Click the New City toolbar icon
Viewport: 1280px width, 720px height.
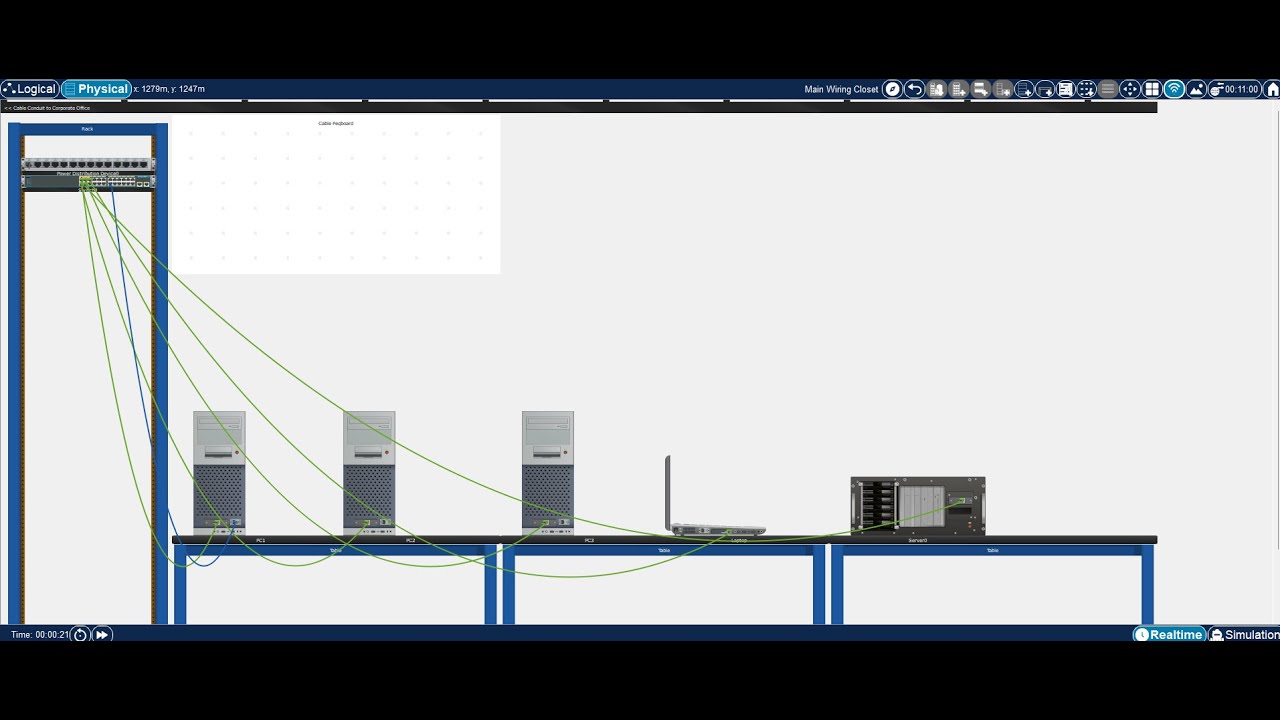[937, 89]
